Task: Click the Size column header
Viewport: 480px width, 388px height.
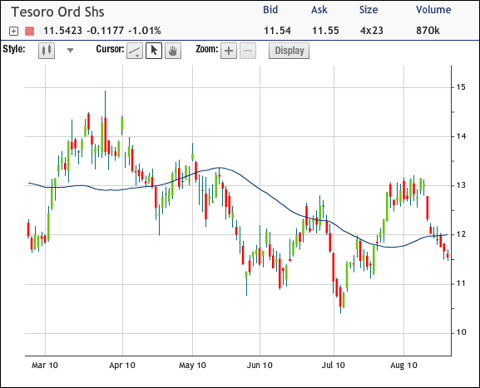Action: pos(369,10)
